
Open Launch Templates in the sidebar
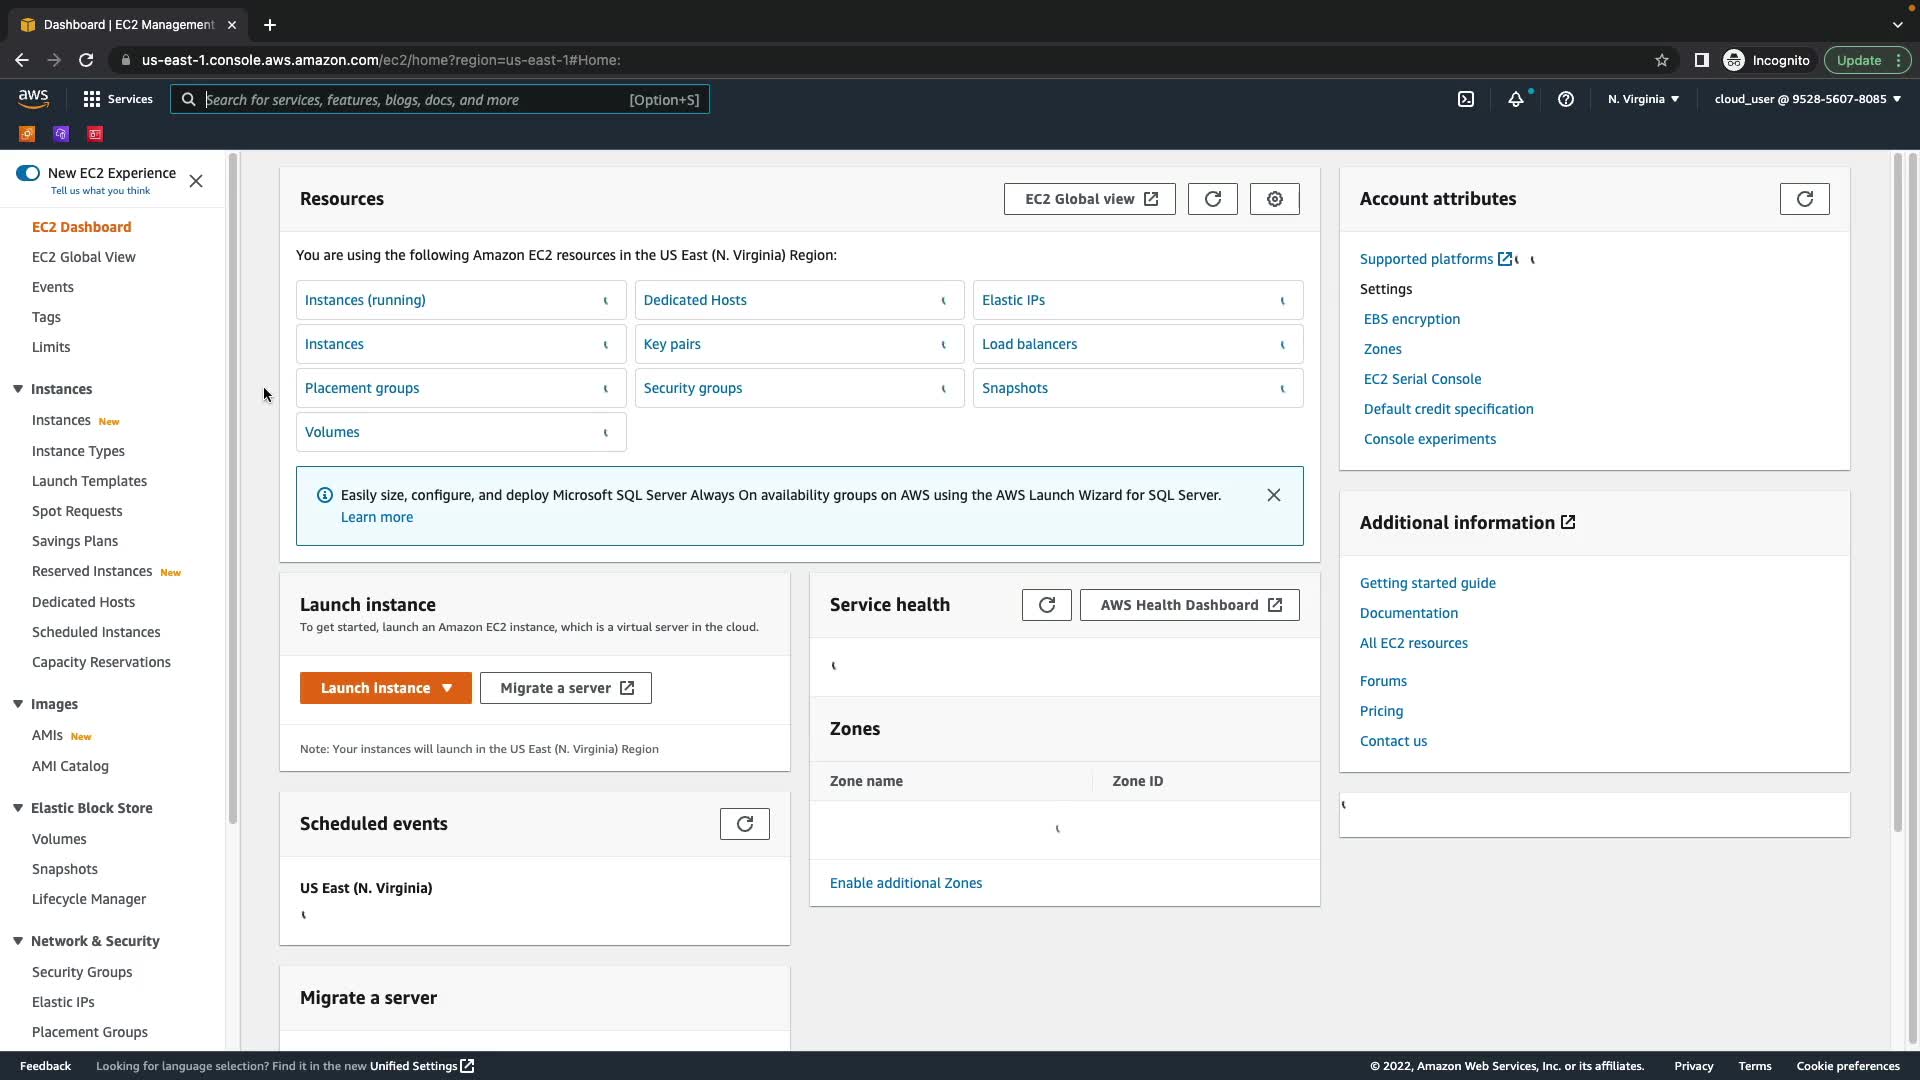click(x=89, y=481)
